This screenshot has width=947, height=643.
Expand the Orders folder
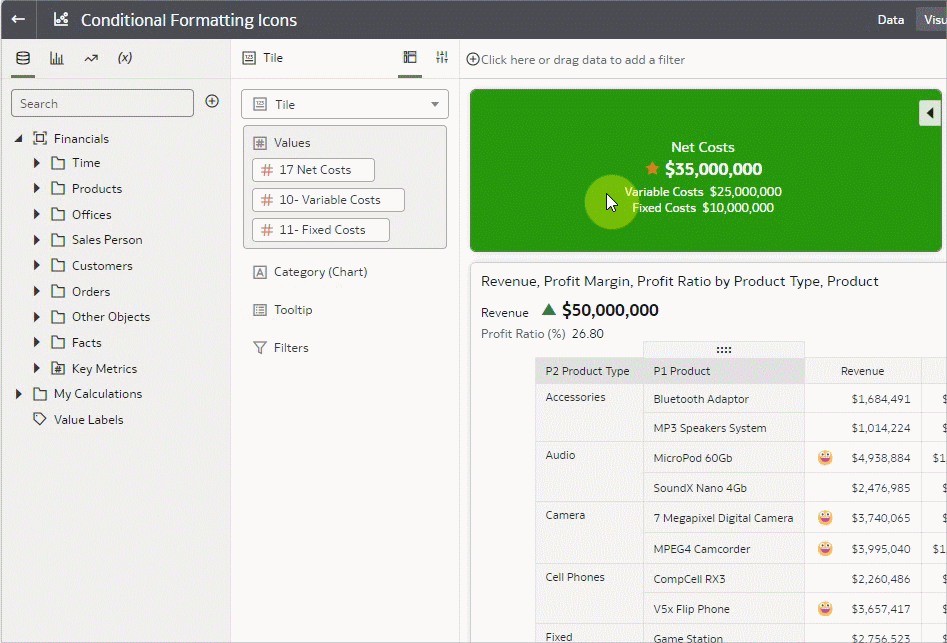coord(36,291)
